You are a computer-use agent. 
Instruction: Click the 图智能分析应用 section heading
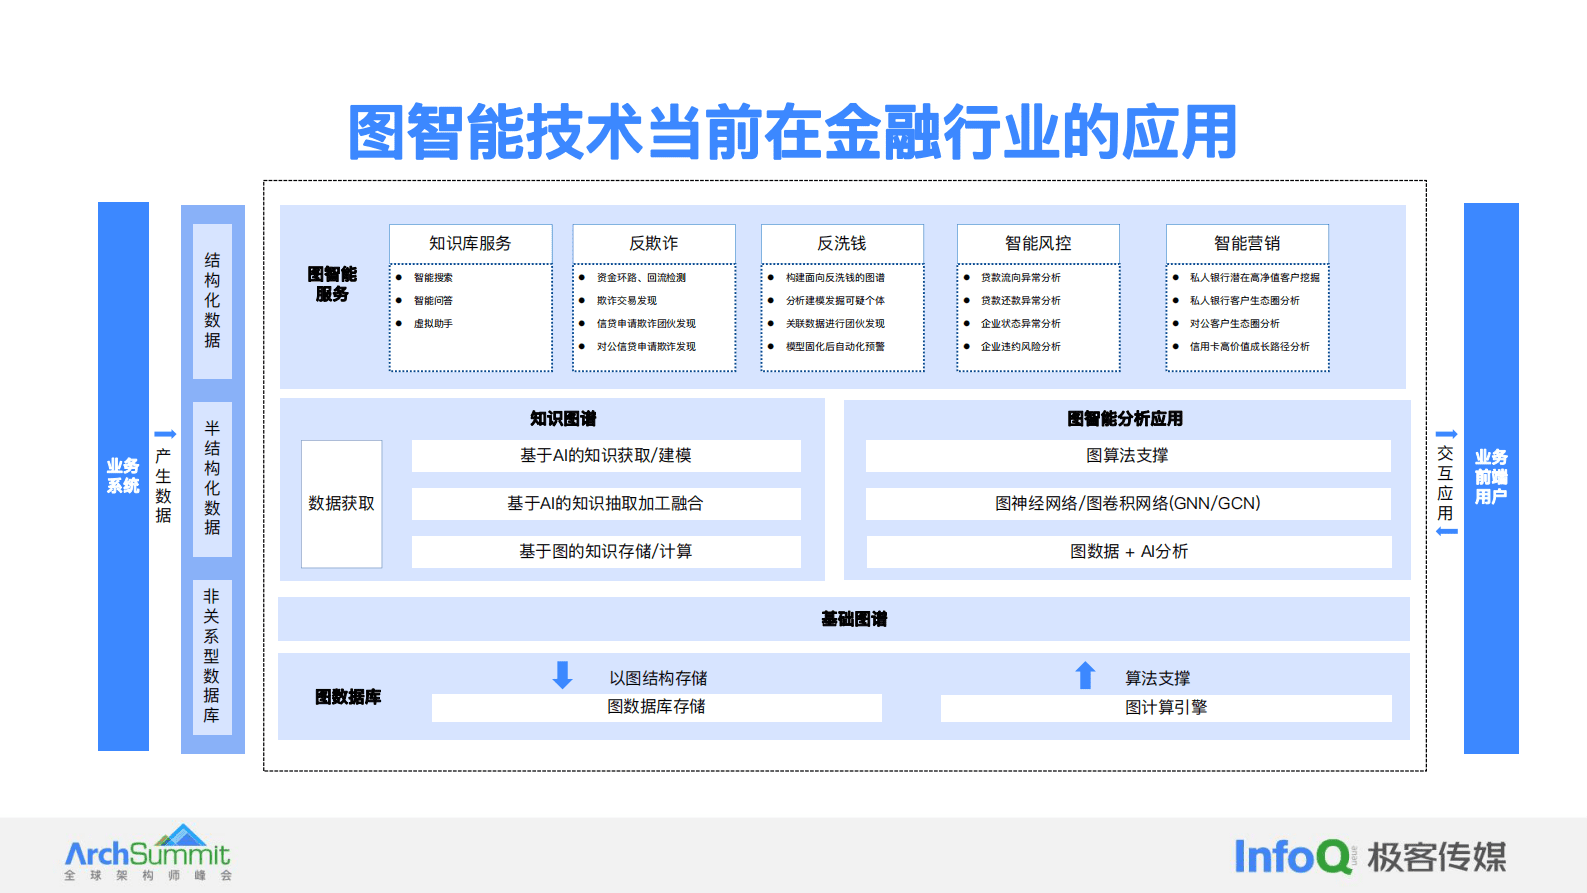click(x=1125, y=419)
